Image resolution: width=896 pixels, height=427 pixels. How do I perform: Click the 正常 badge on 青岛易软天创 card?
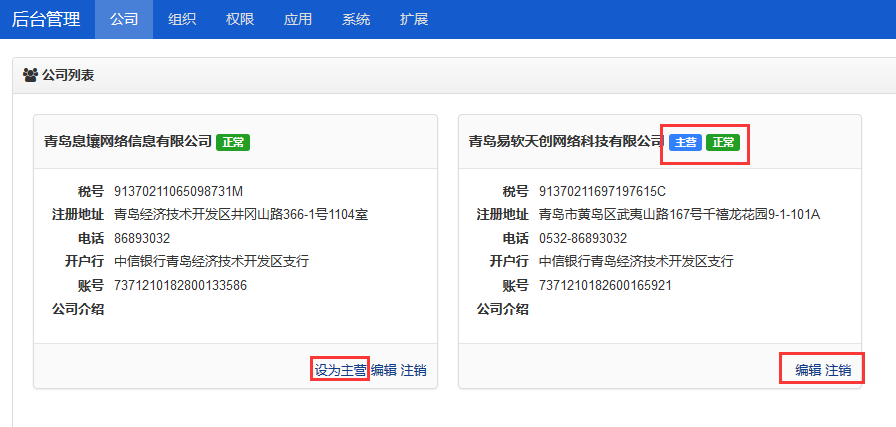point(723,142)
